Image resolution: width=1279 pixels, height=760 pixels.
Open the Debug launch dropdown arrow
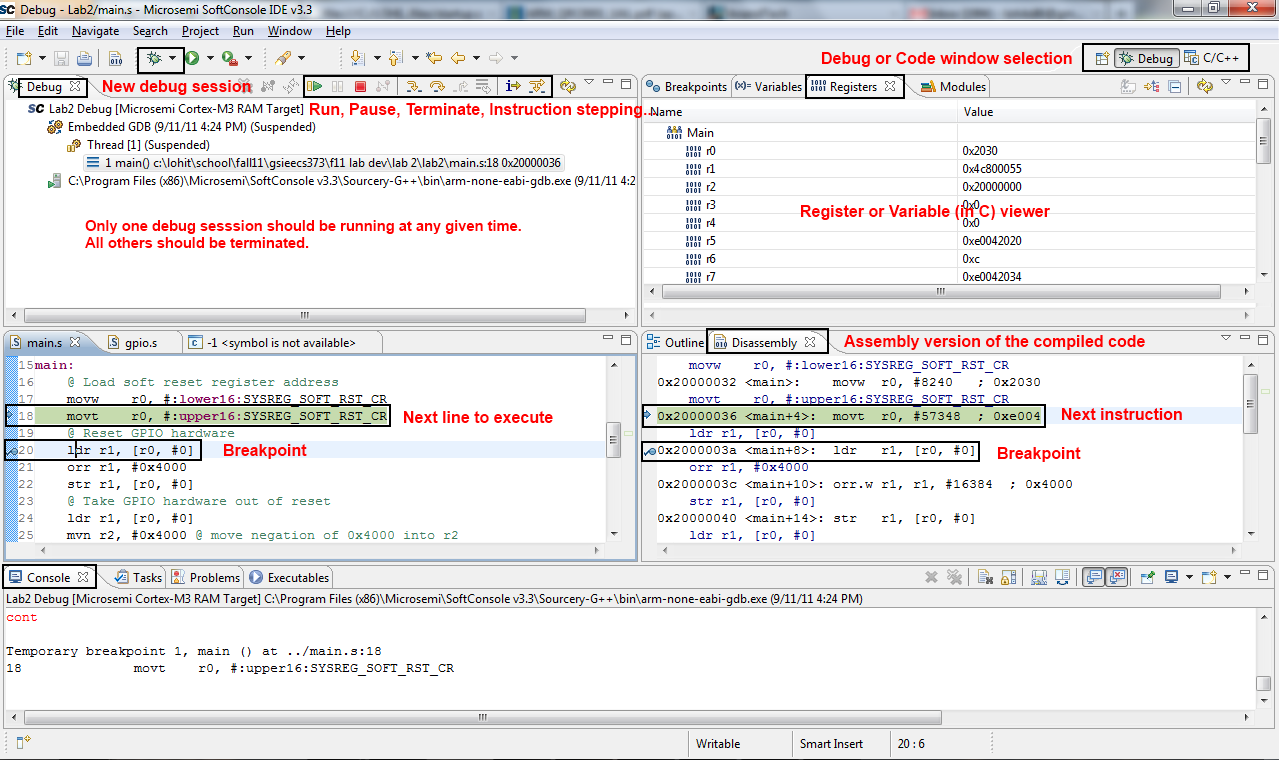[x=173, y=58]
